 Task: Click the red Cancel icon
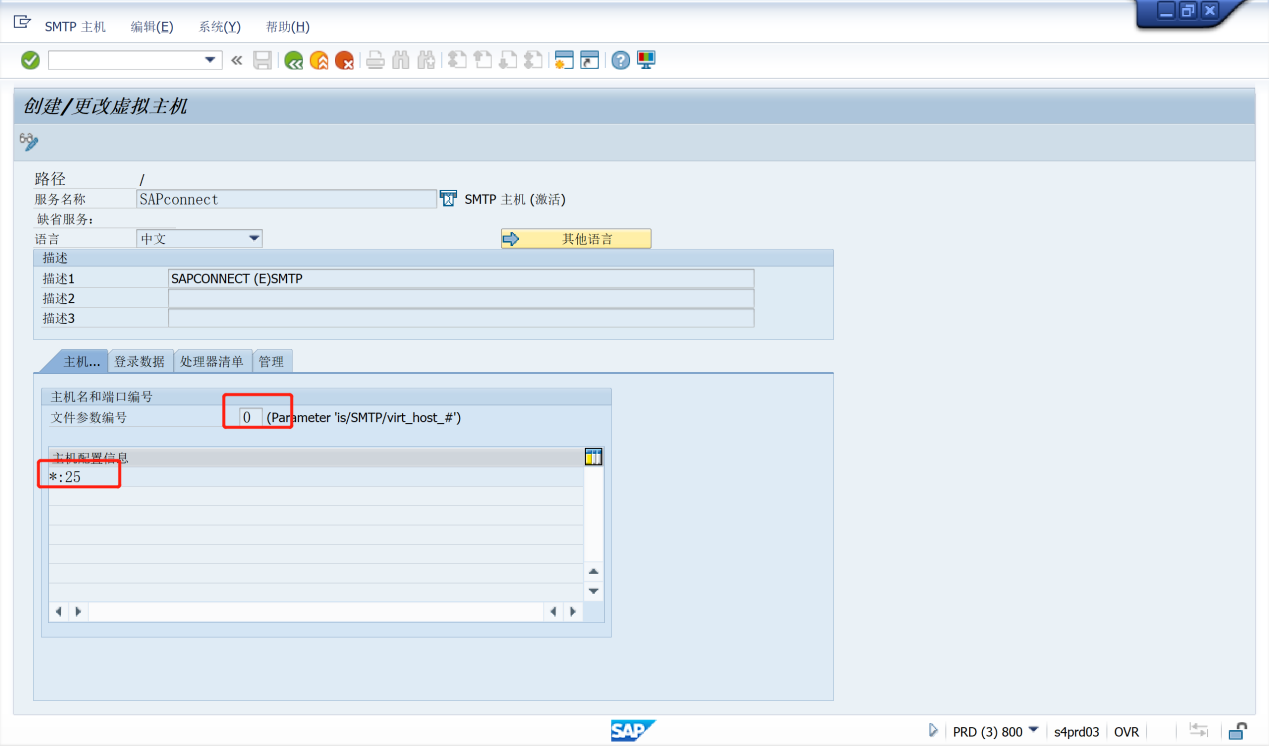click(345, 60)
